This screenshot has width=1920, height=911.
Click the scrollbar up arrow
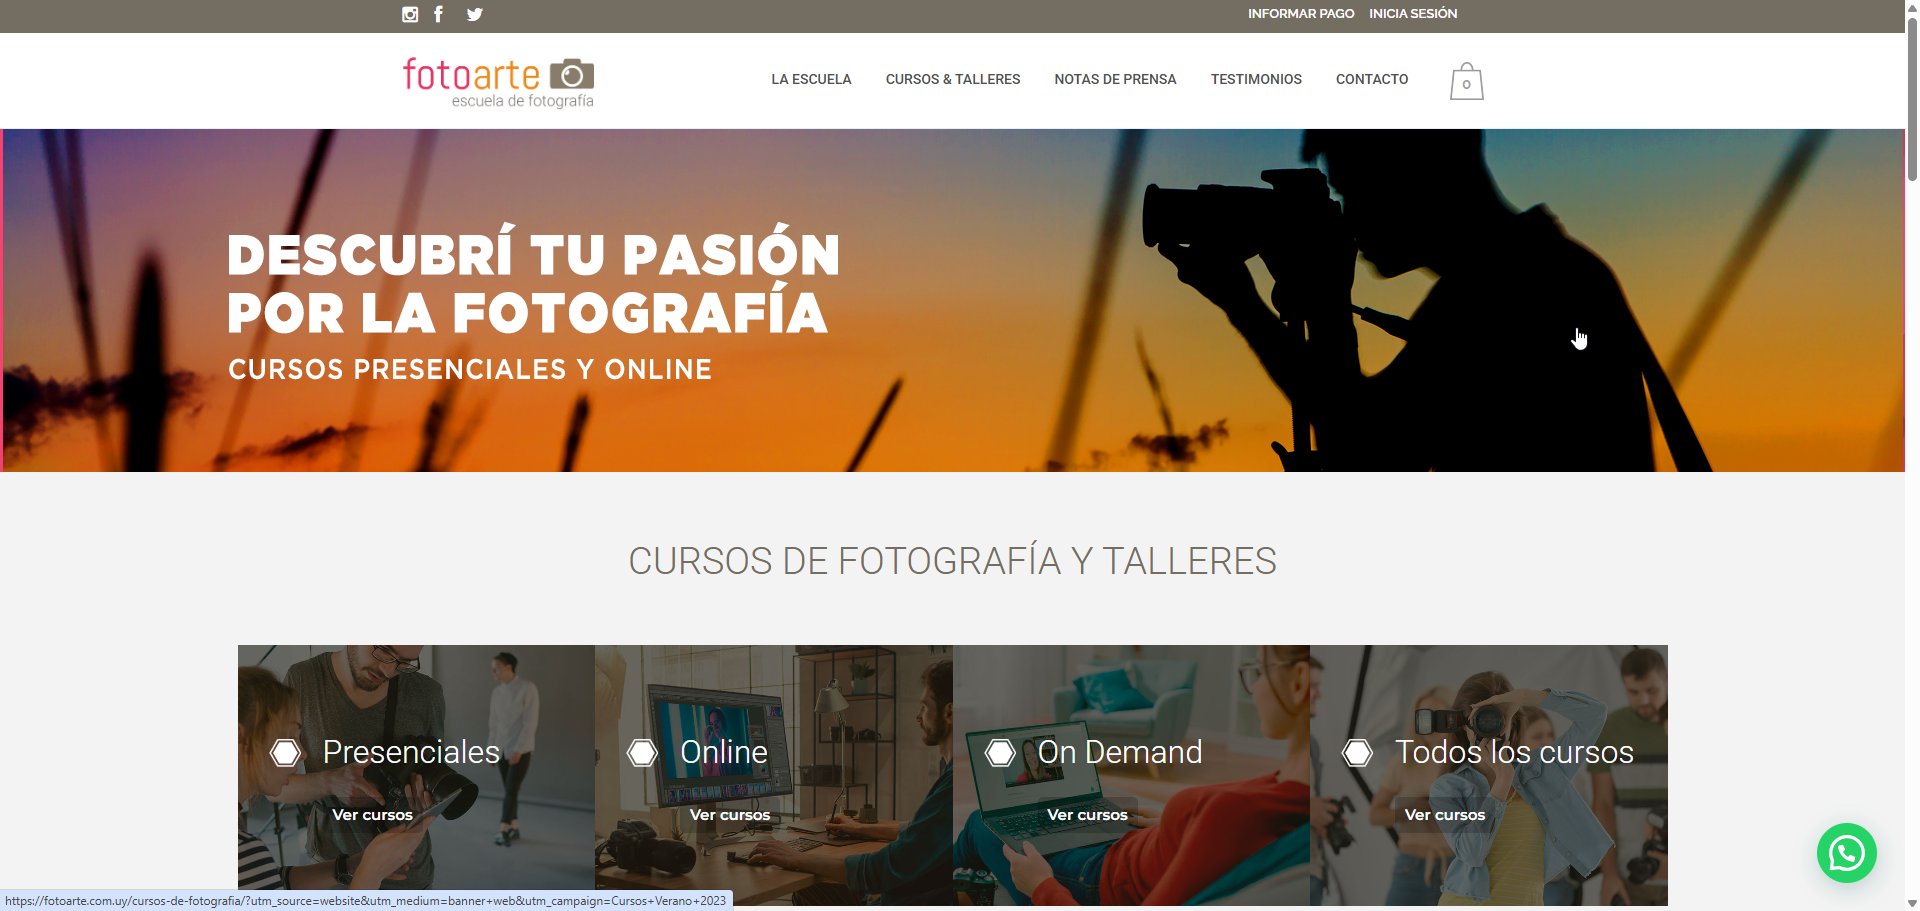pyautogui.click(x=1912, y=7)
